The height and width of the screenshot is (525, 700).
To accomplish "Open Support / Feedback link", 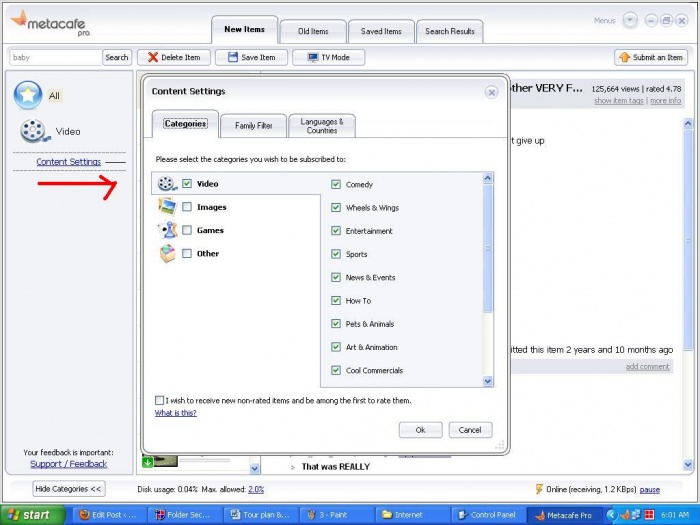I will pos(68,464).
